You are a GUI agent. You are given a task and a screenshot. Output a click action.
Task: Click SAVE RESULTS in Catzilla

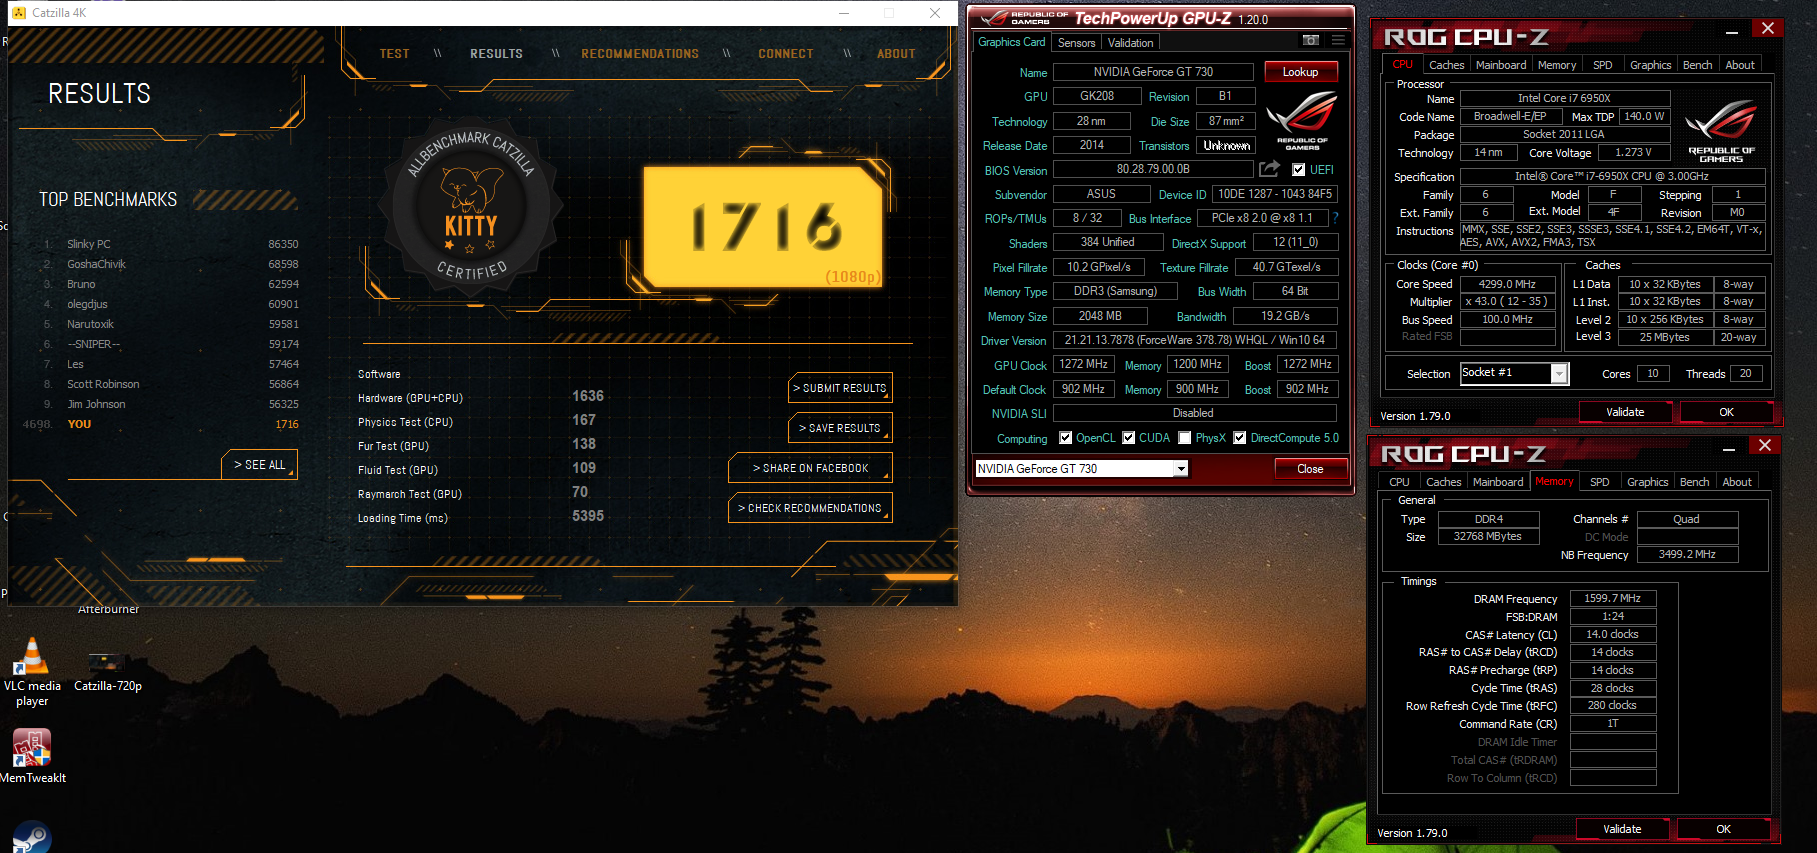(840, 428)
